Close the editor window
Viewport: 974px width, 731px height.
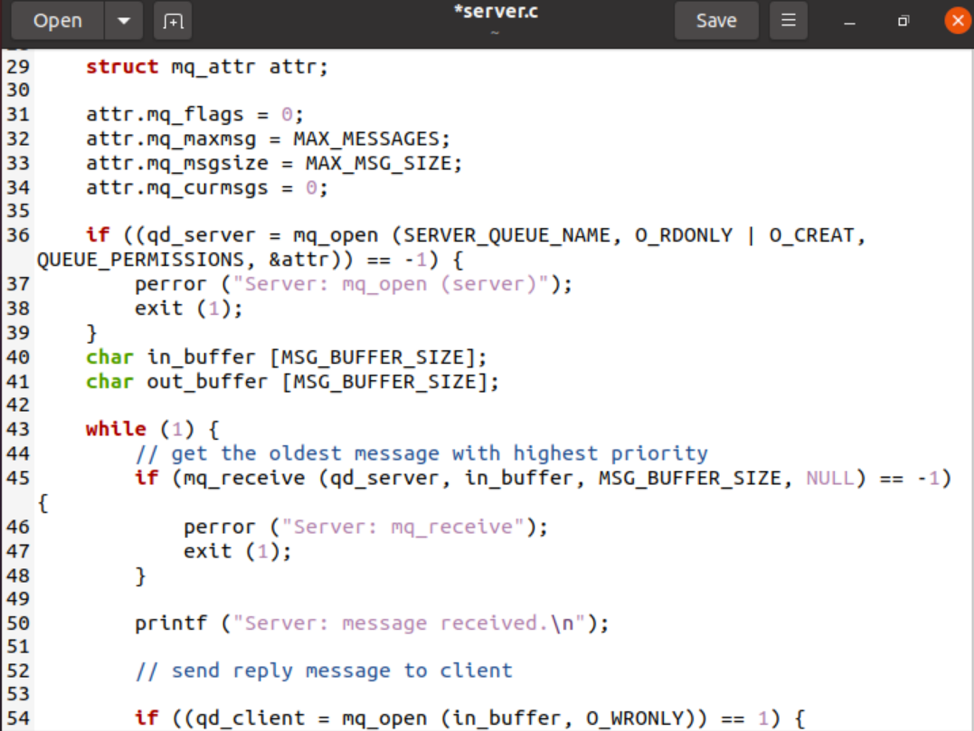[958, 20]
